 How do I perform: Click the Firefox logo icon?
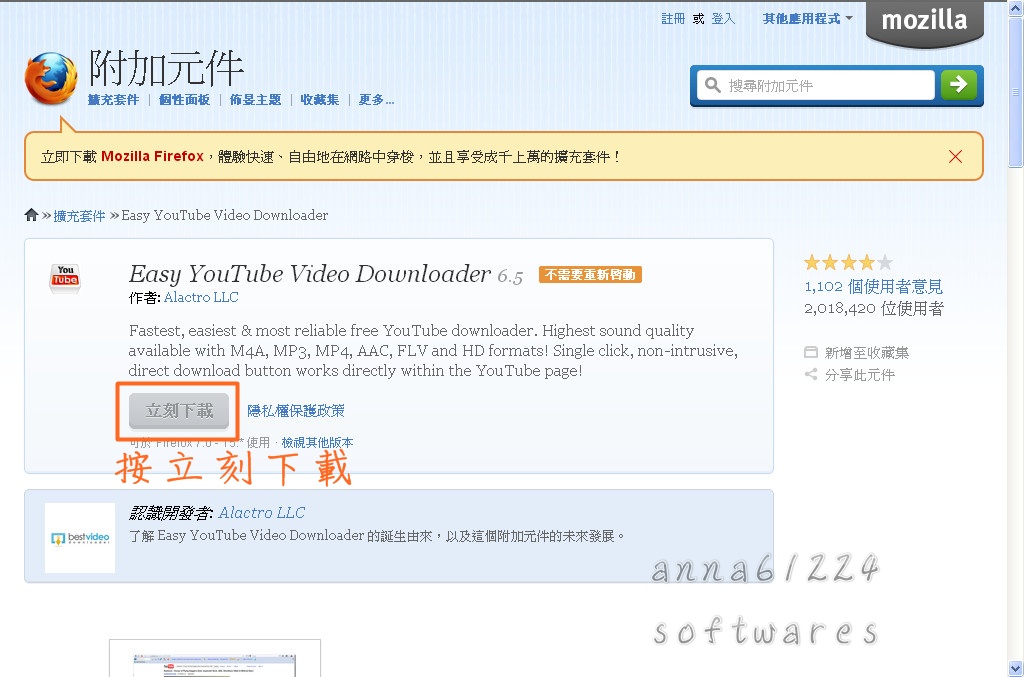click(x=51, y=79)
